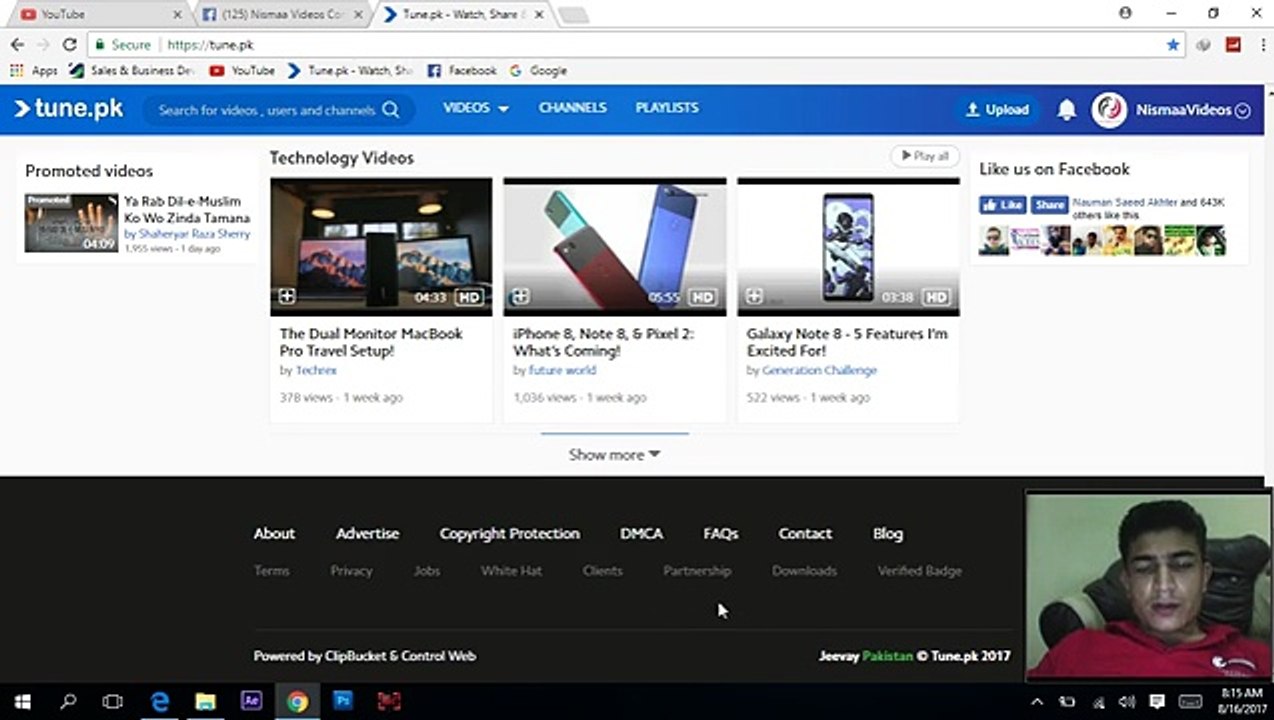Open Chrome user profile icon
Image resolution: width=1274 pixels, height=720 pixels.
[x=1125, y=13]
